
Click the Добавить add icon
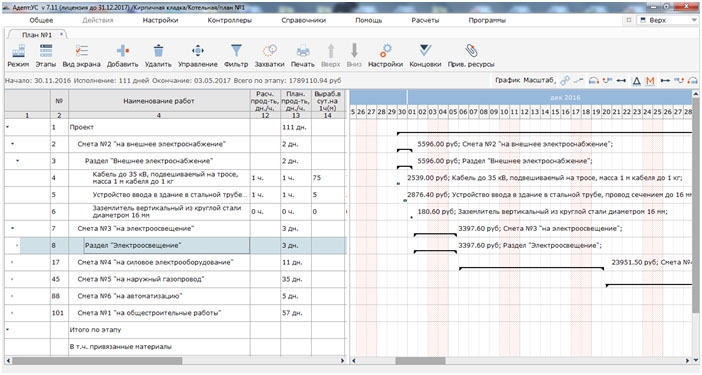[122, 51]
